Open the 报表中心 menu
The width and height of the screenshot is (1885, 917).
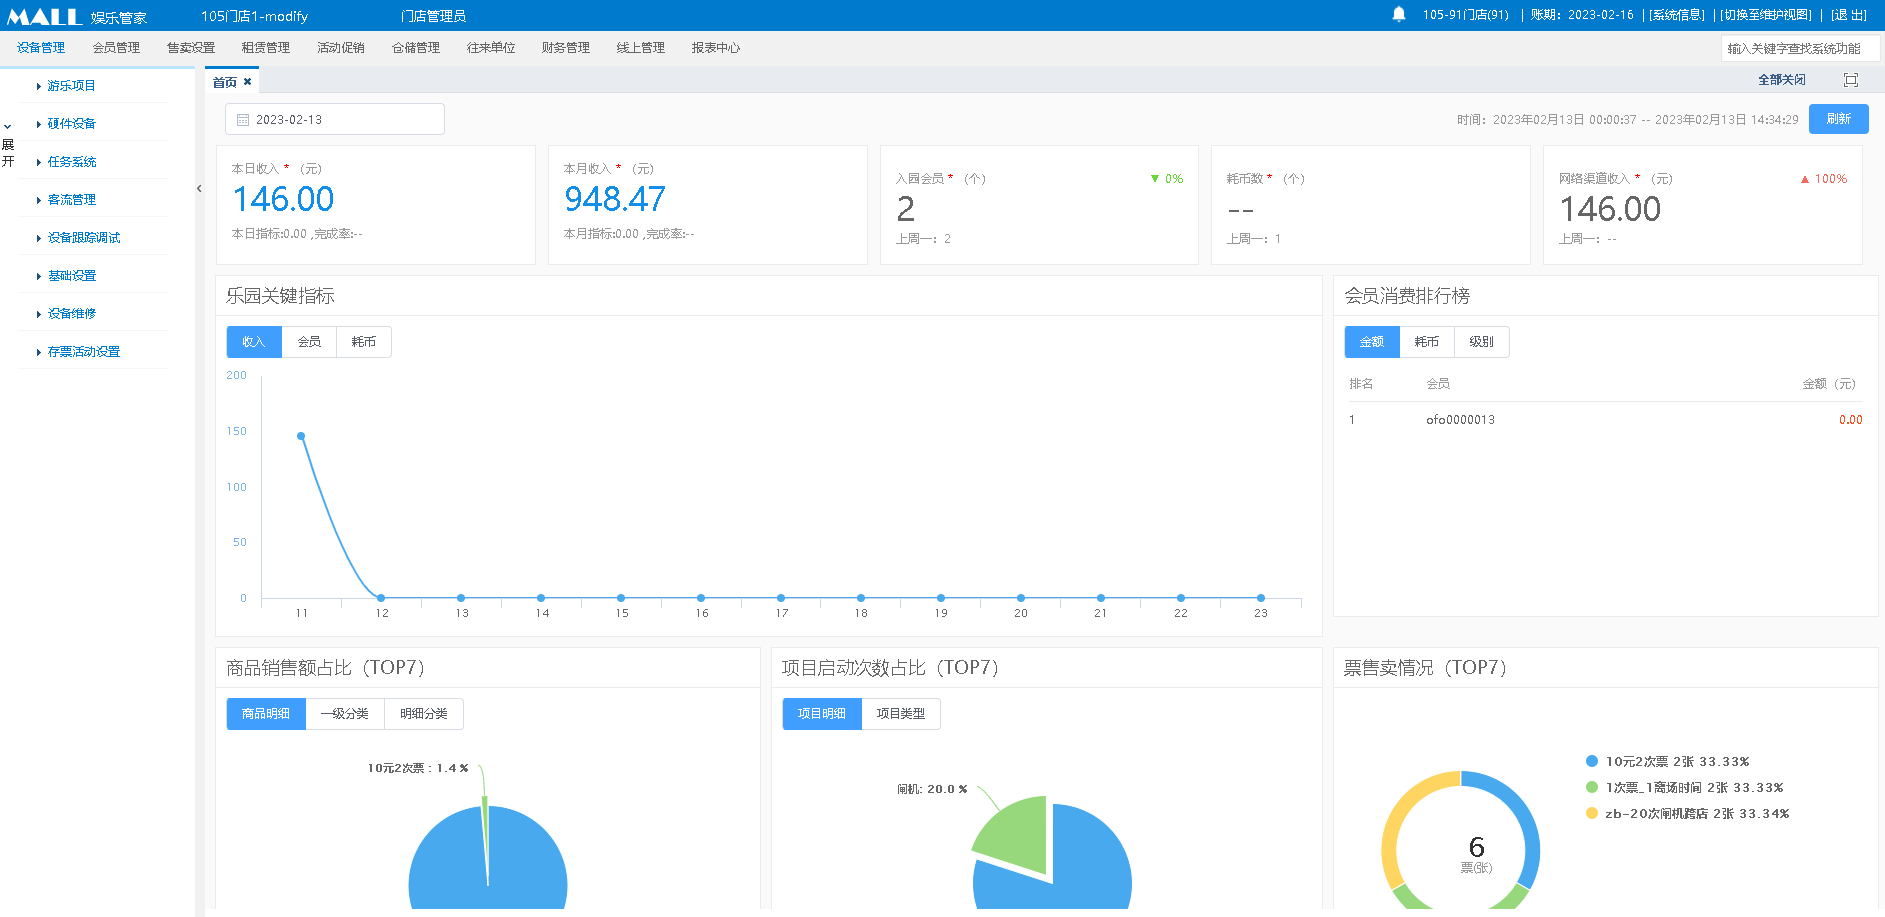tap(716, 48)
